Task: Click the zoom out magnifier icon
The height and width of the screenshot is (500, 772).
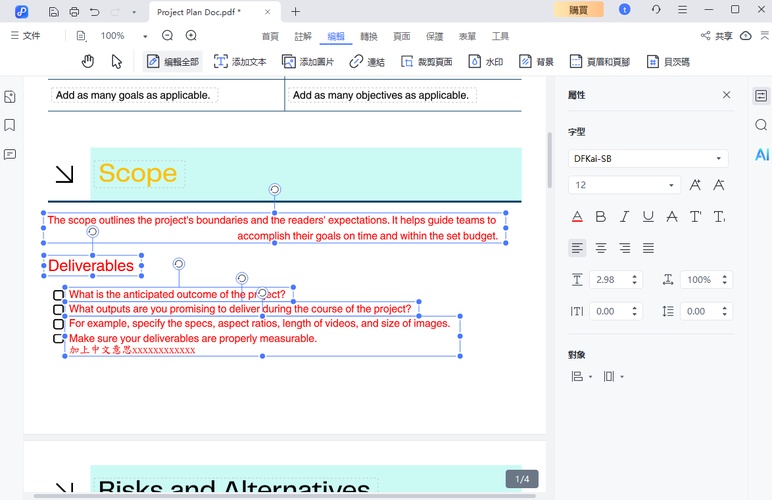Action: [168, 36]
